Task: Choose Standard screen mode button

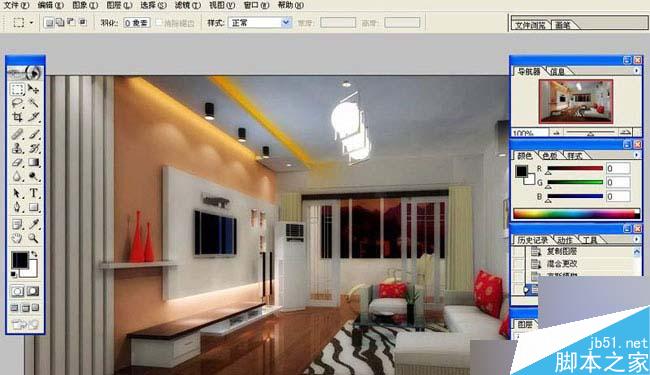Action: 15,307
